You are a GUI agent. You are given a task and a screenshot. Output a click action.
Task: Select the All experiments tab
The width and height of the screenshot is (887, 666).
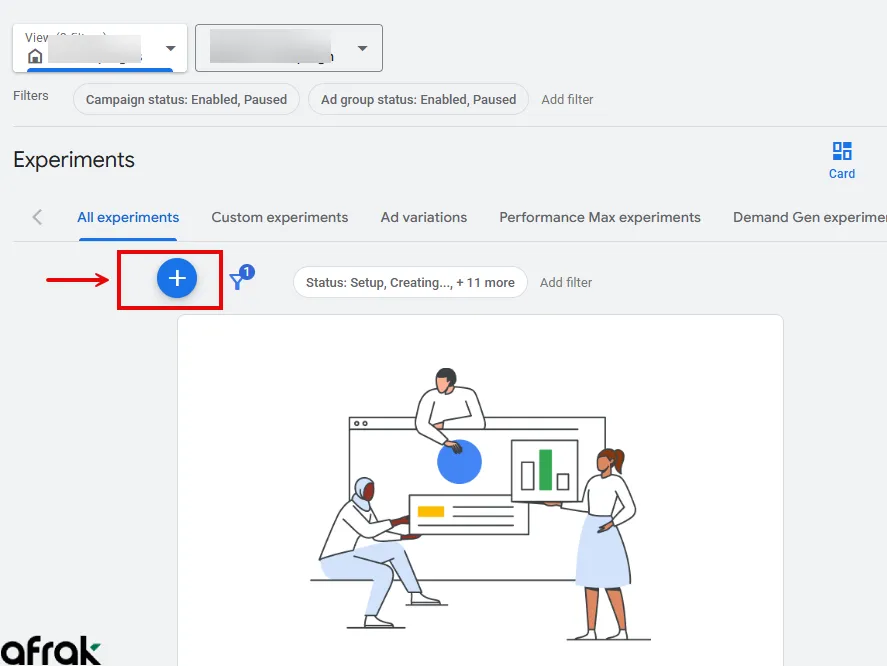tap(128, 217)
